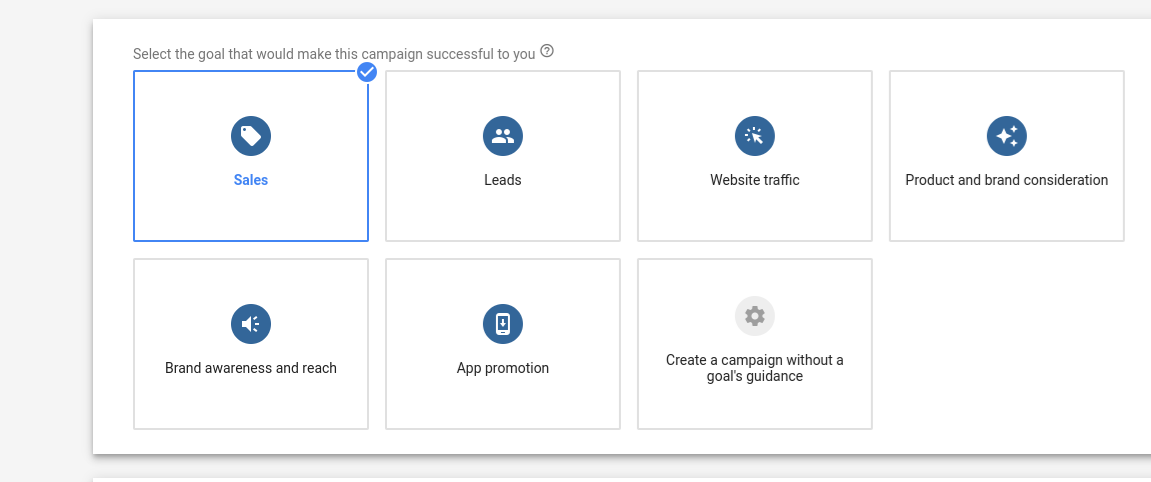Click the Website traffic cursor icon
The image size is (1151, 482).
755,136
